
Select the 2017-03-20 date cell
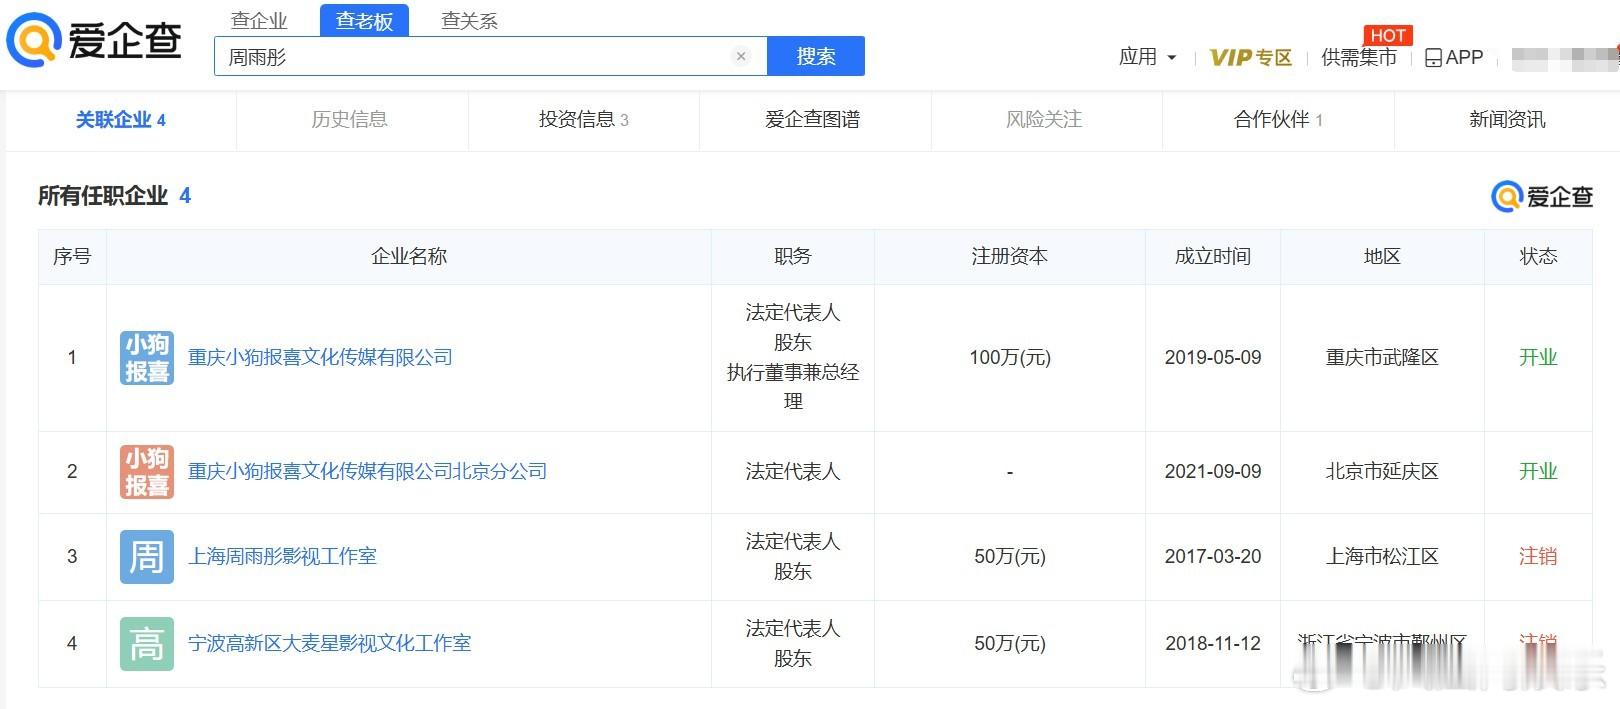pos(1213,557)
